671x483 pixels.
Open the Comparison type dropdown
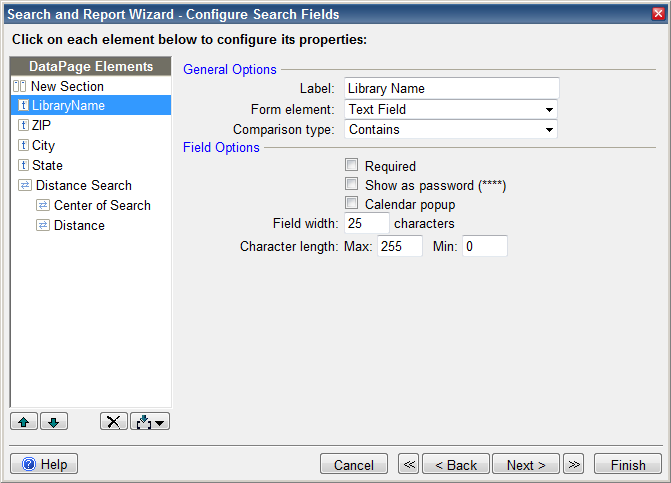450,129
